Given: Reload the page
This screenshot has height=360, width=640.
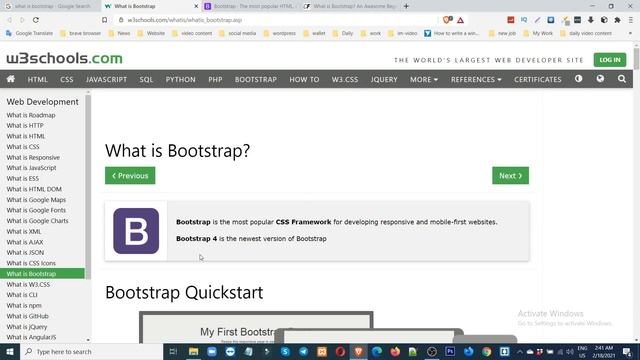Looking at the screenshot, I should pyautogui.click(x=36, y=20).
